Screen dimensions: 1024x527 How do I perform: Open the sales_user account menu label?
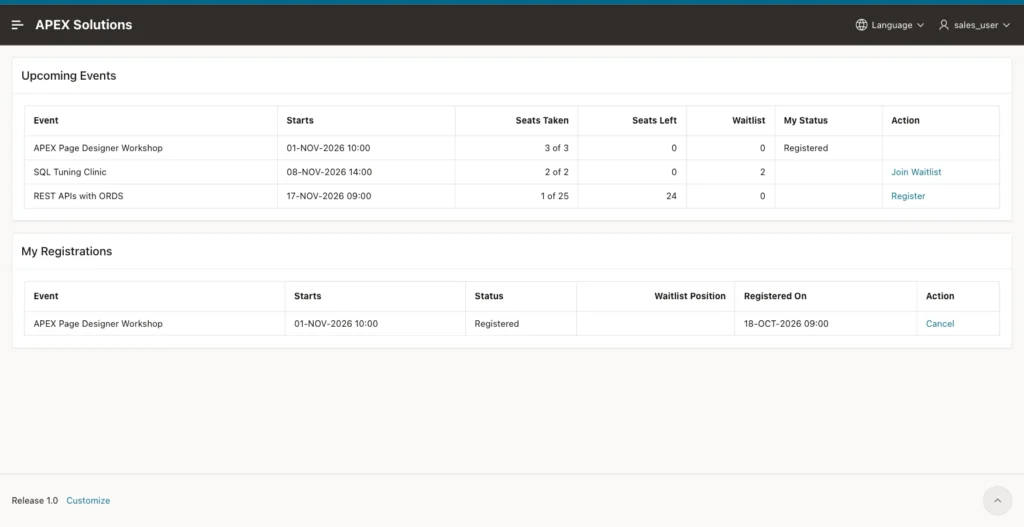point(976,25)
